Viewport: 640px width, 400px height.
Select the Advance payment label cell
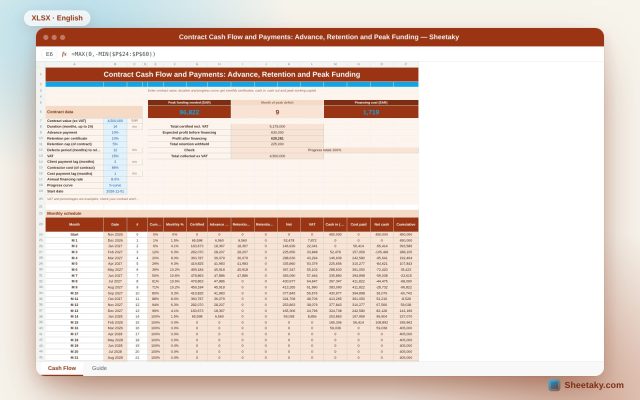tap(74, 133)
